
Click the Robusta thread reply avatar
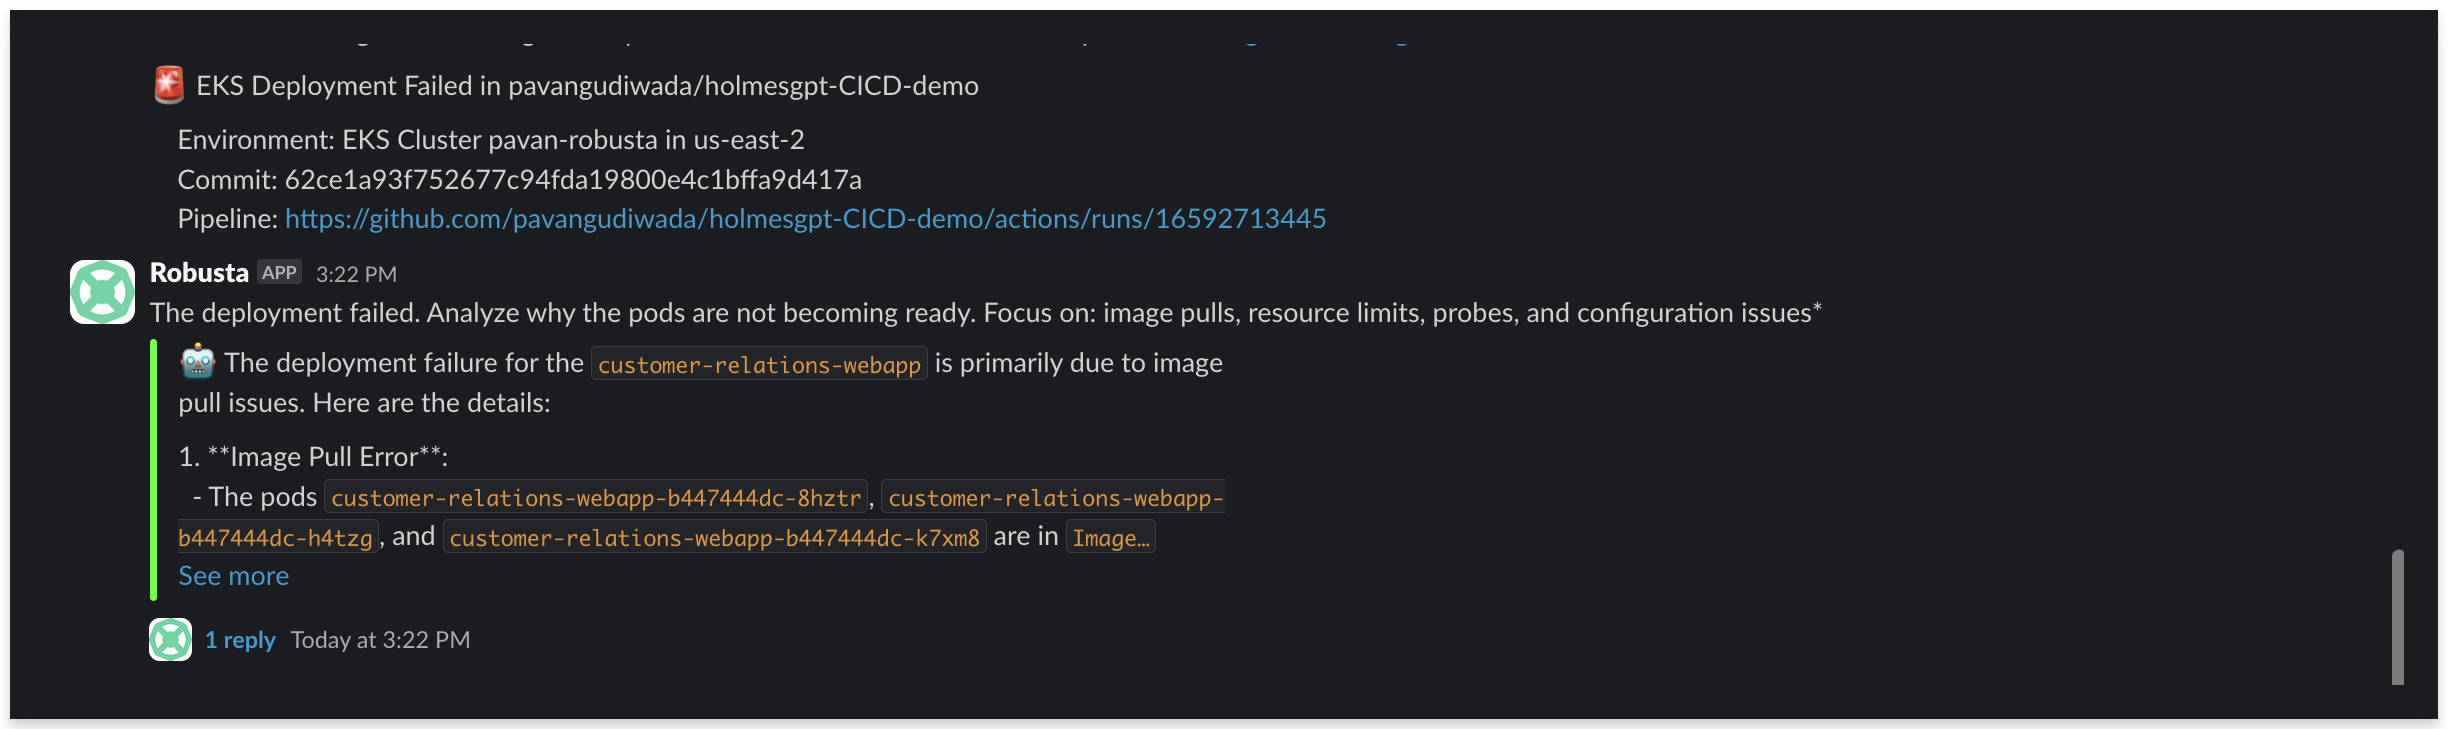(x=170, y=639)
